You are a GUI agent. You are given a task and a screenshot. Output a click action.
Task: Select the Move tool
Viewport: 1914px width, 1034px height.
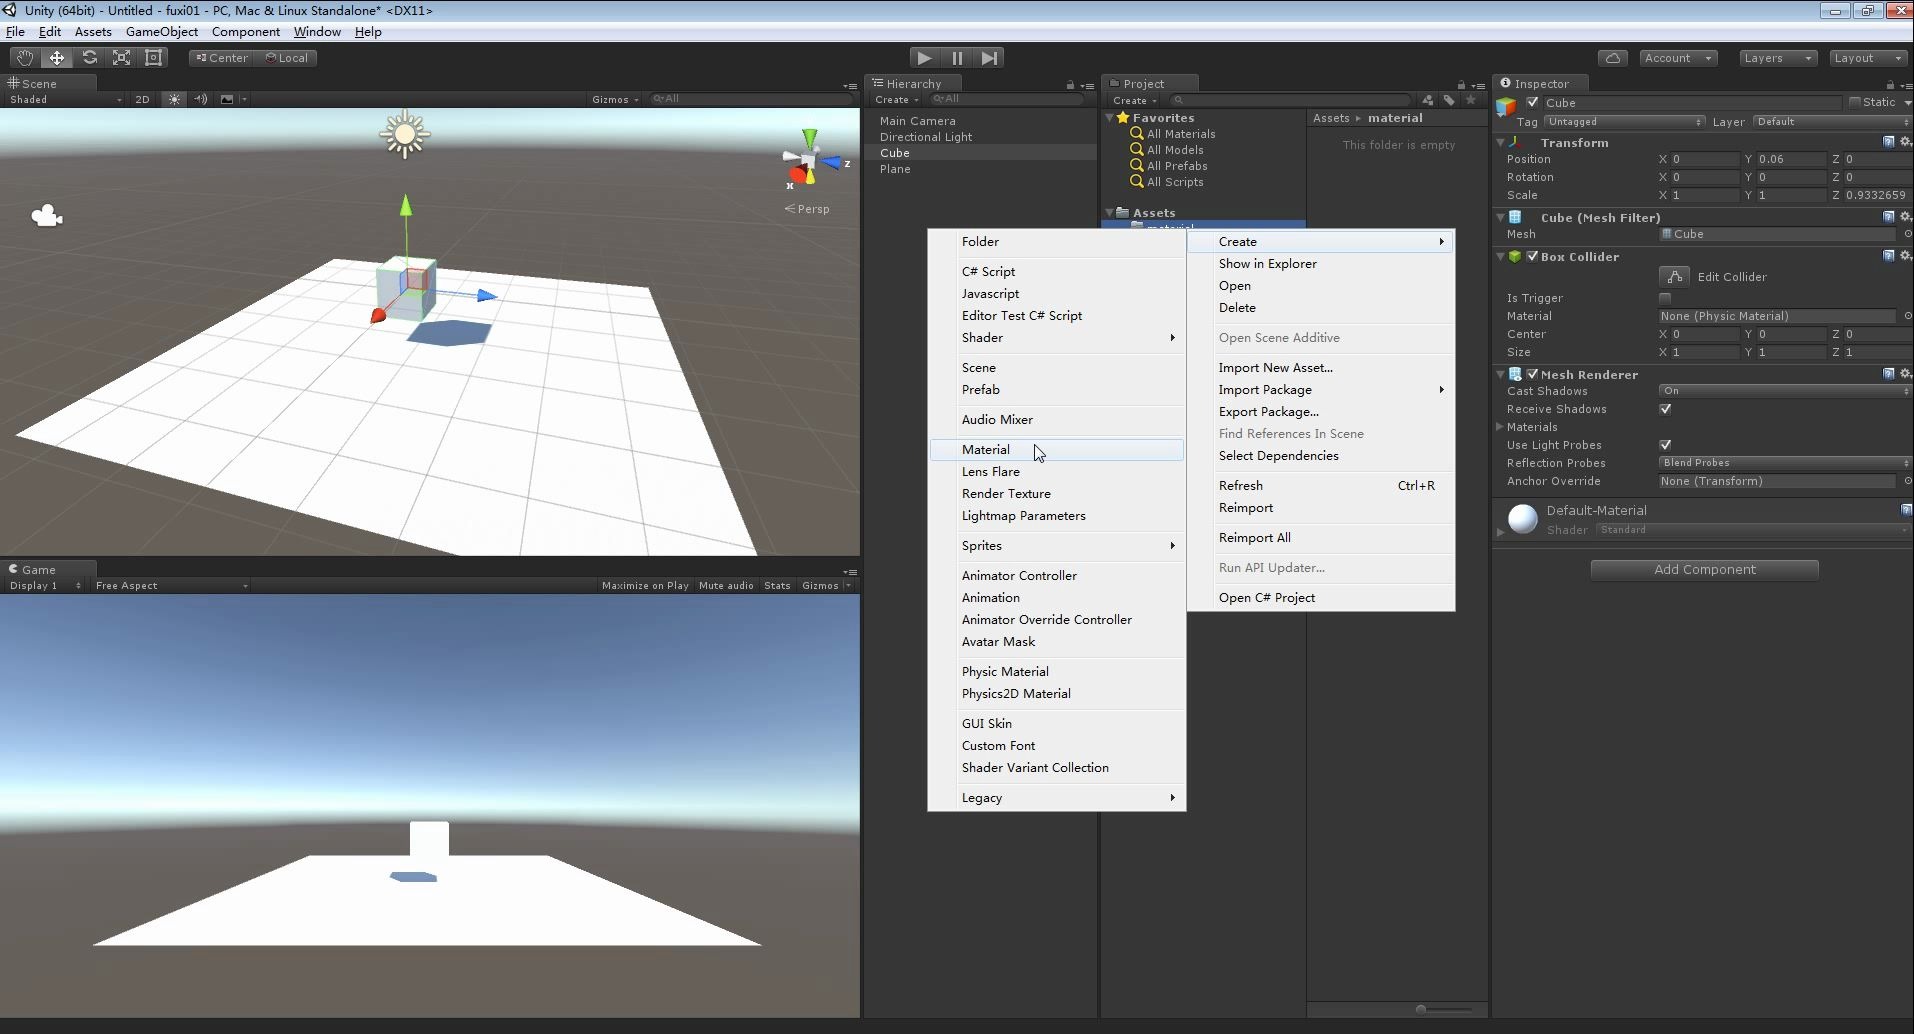[56, 57]
